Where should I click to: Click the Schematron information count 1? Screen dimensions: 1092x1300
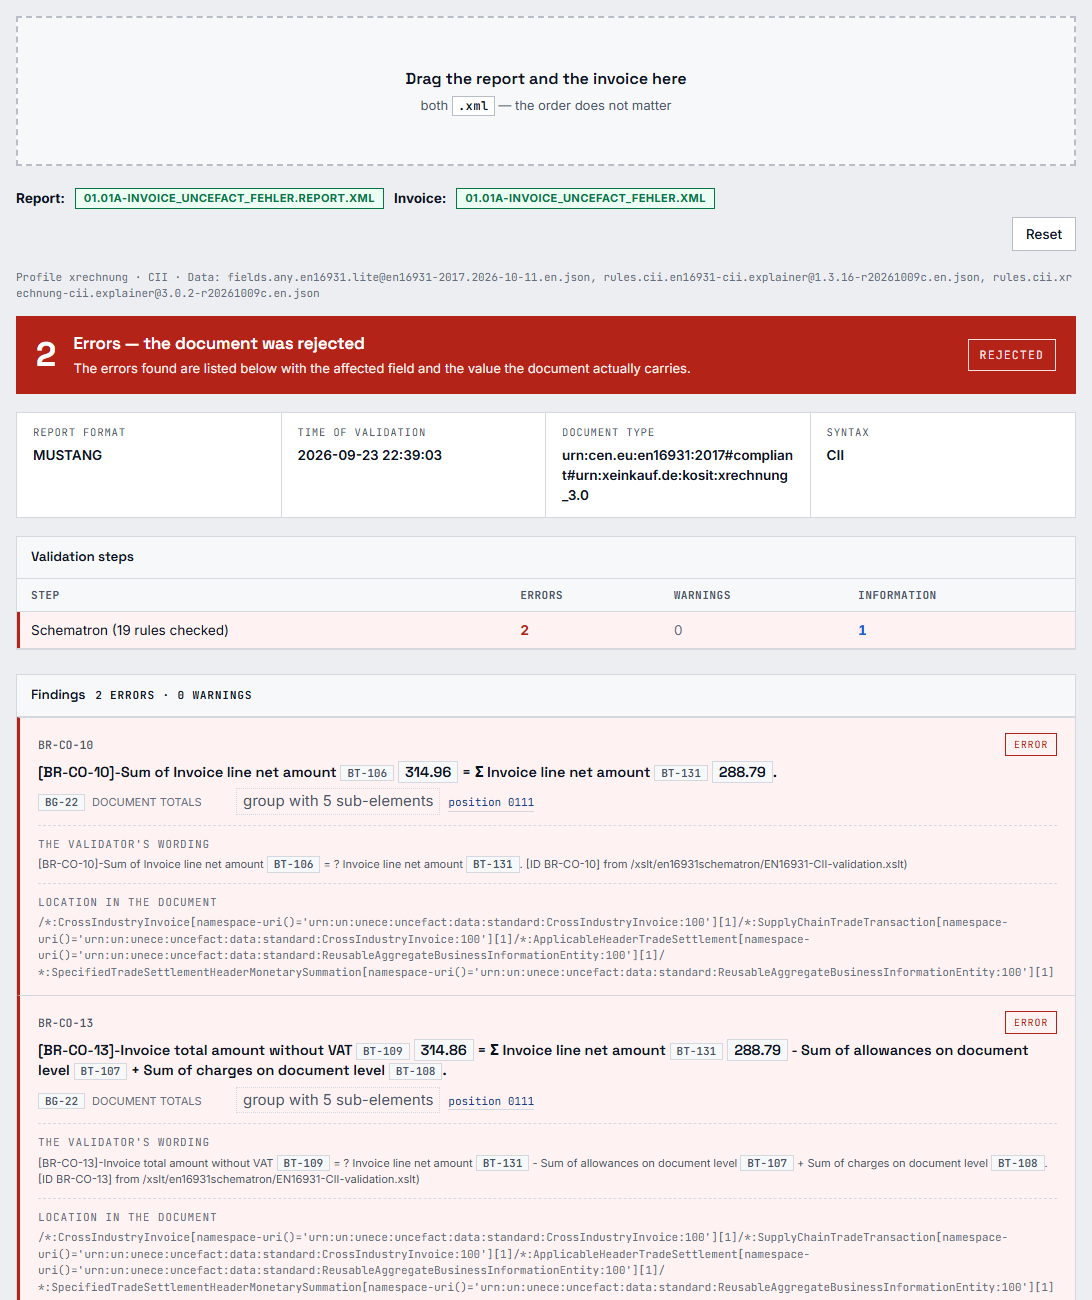(862, 630)
